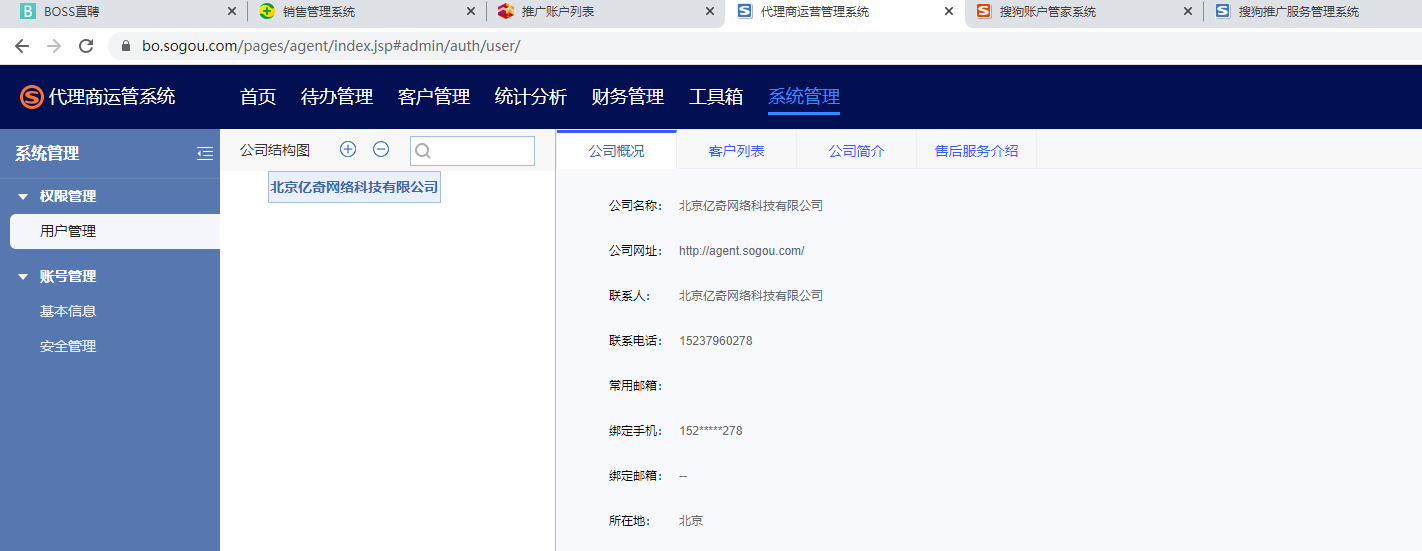This screenshot has width=1422, height=551.
Task: Click the 搜狗推广服务管理系统 tab favicon
Action: (1223, 11)
